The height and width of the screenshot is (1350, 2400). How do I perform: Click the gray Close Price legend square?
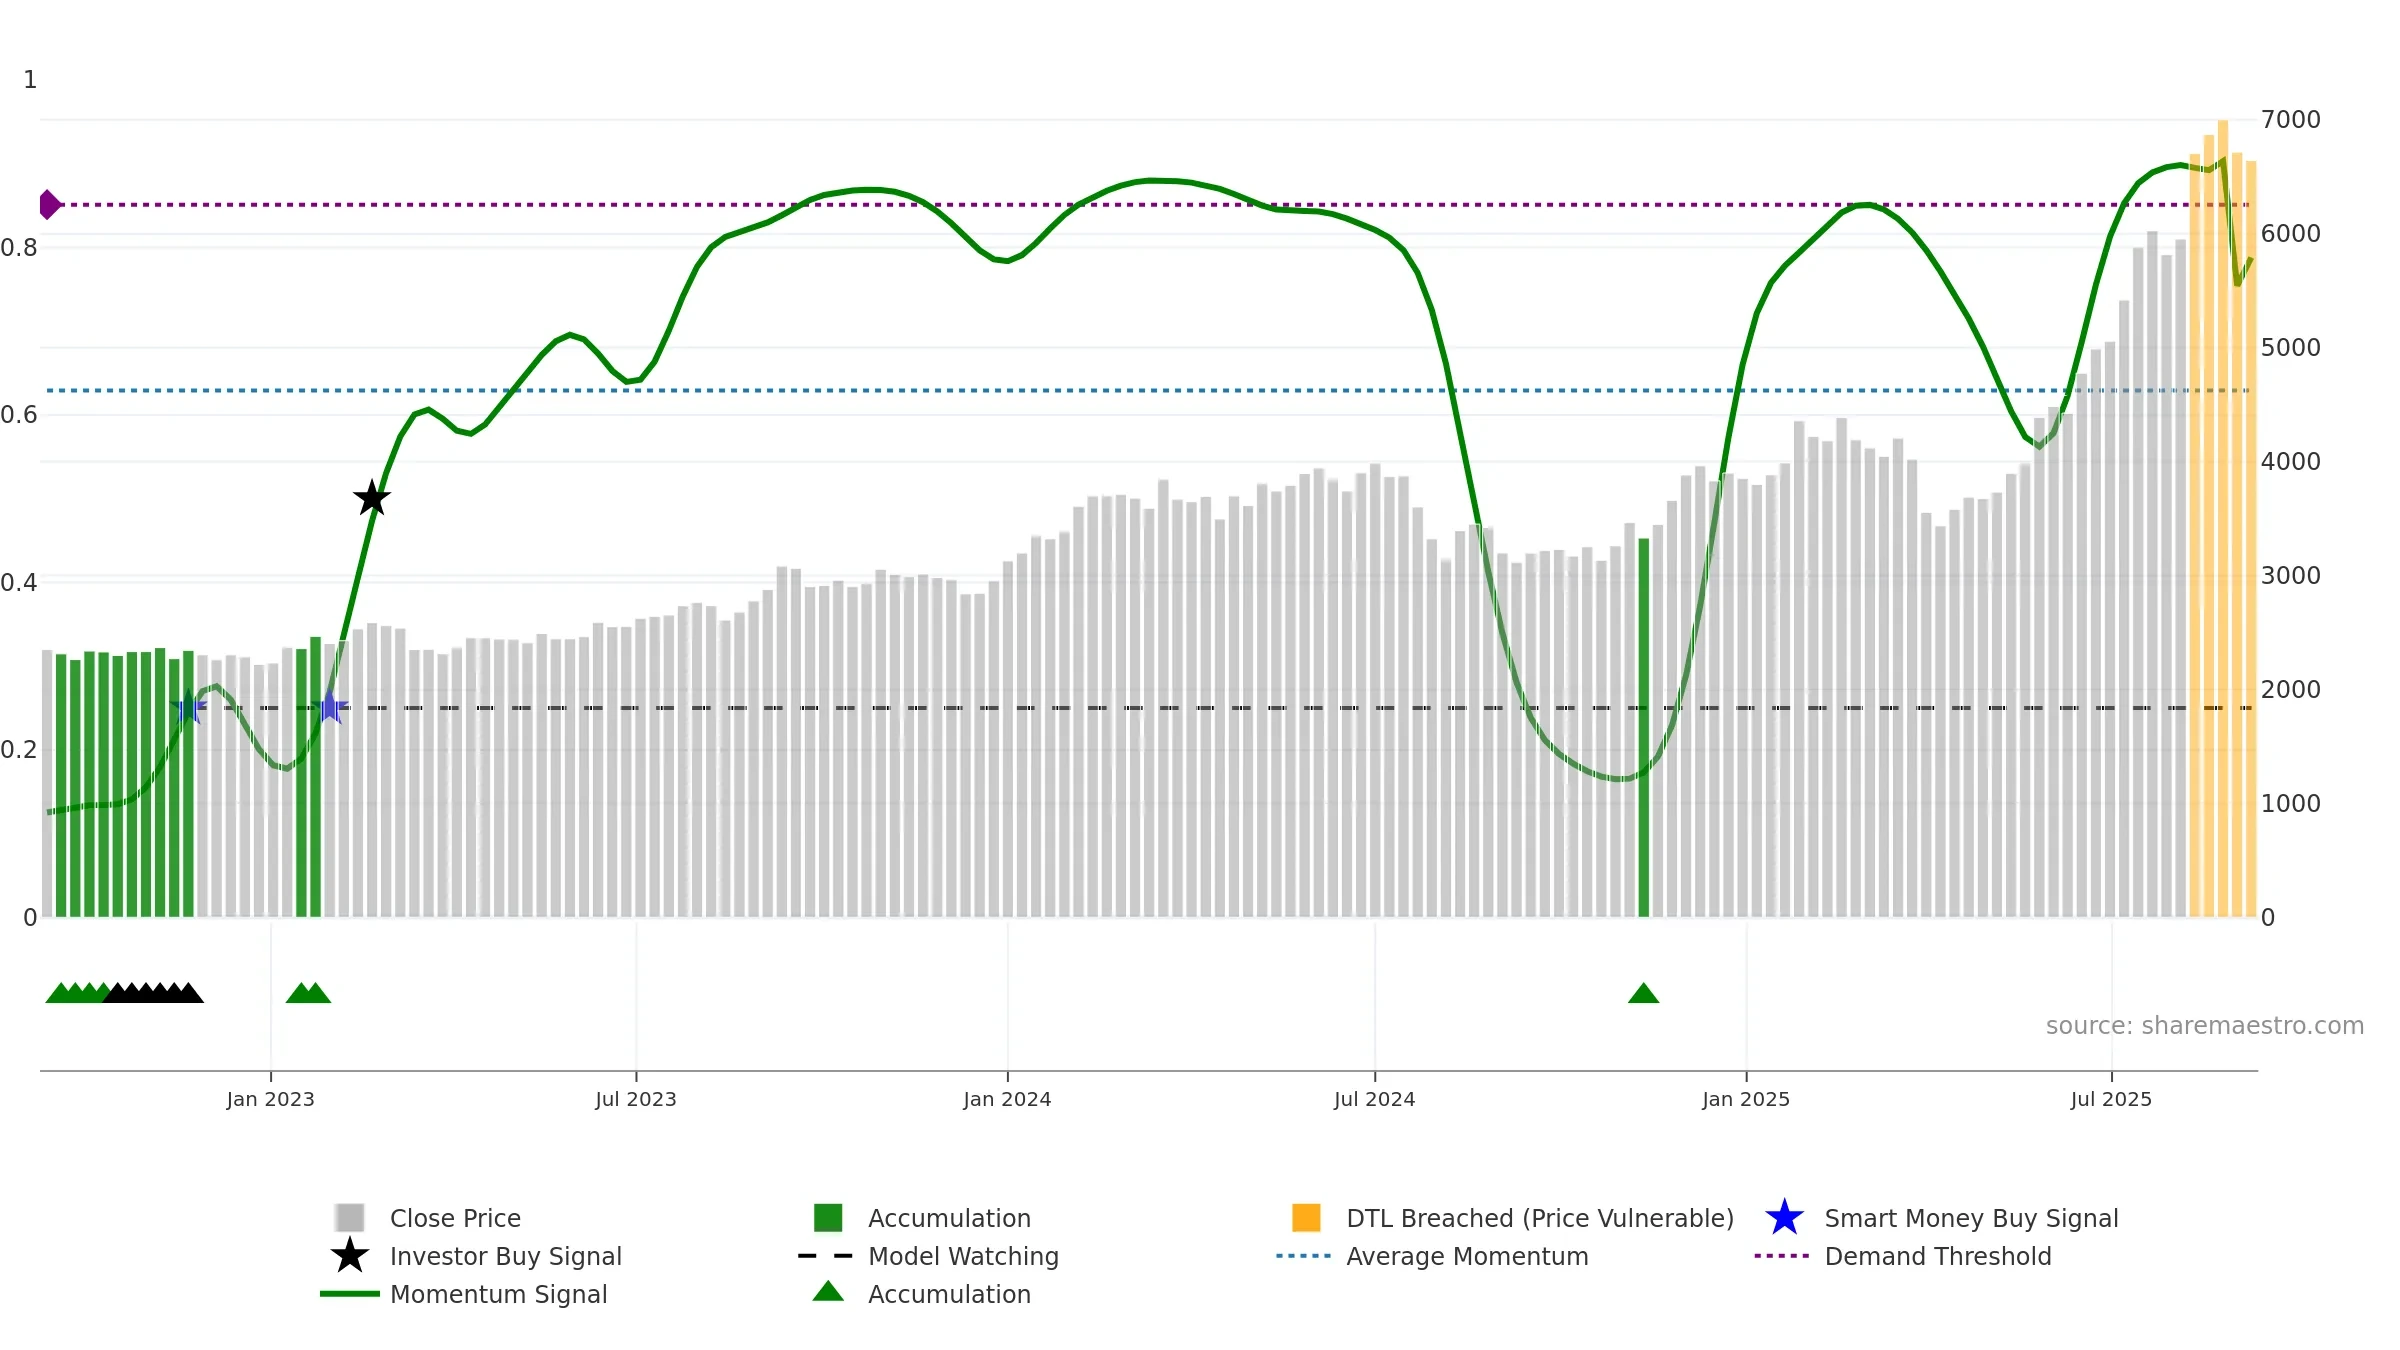coord(349,1218)
